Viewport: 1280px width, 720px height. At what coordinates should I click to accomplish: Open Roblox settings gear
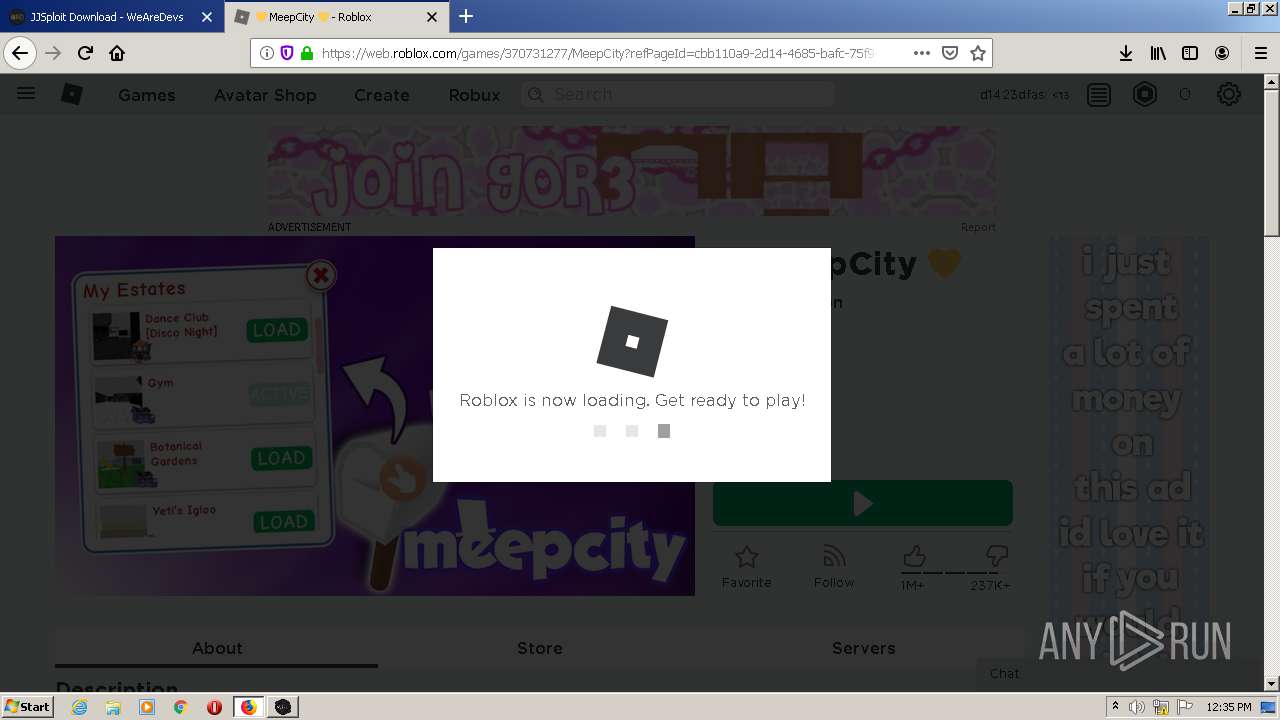click(1229, 94)
